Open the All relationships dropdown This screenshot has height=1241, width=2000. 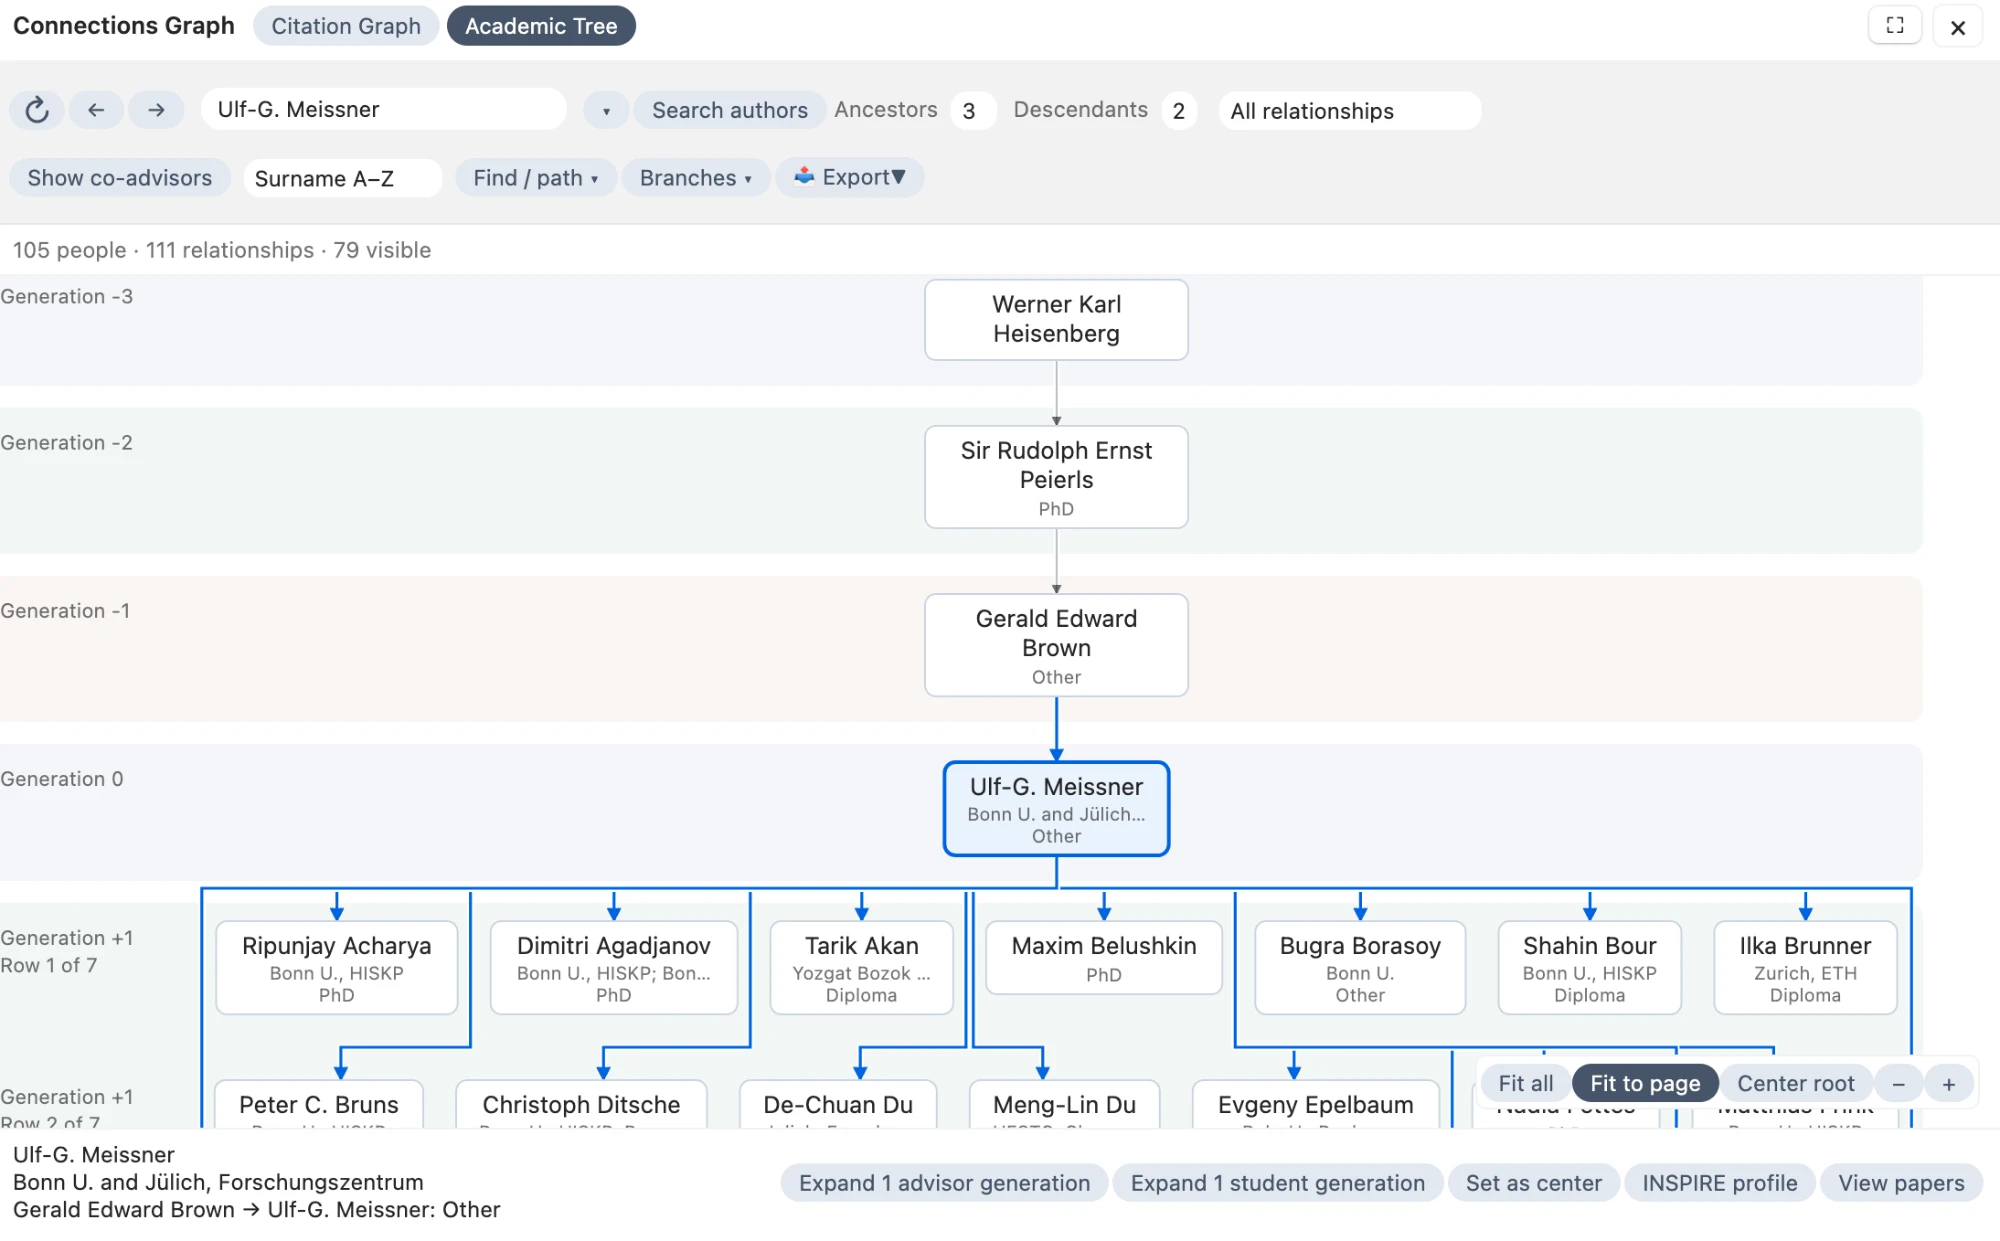coord(1349,111)
